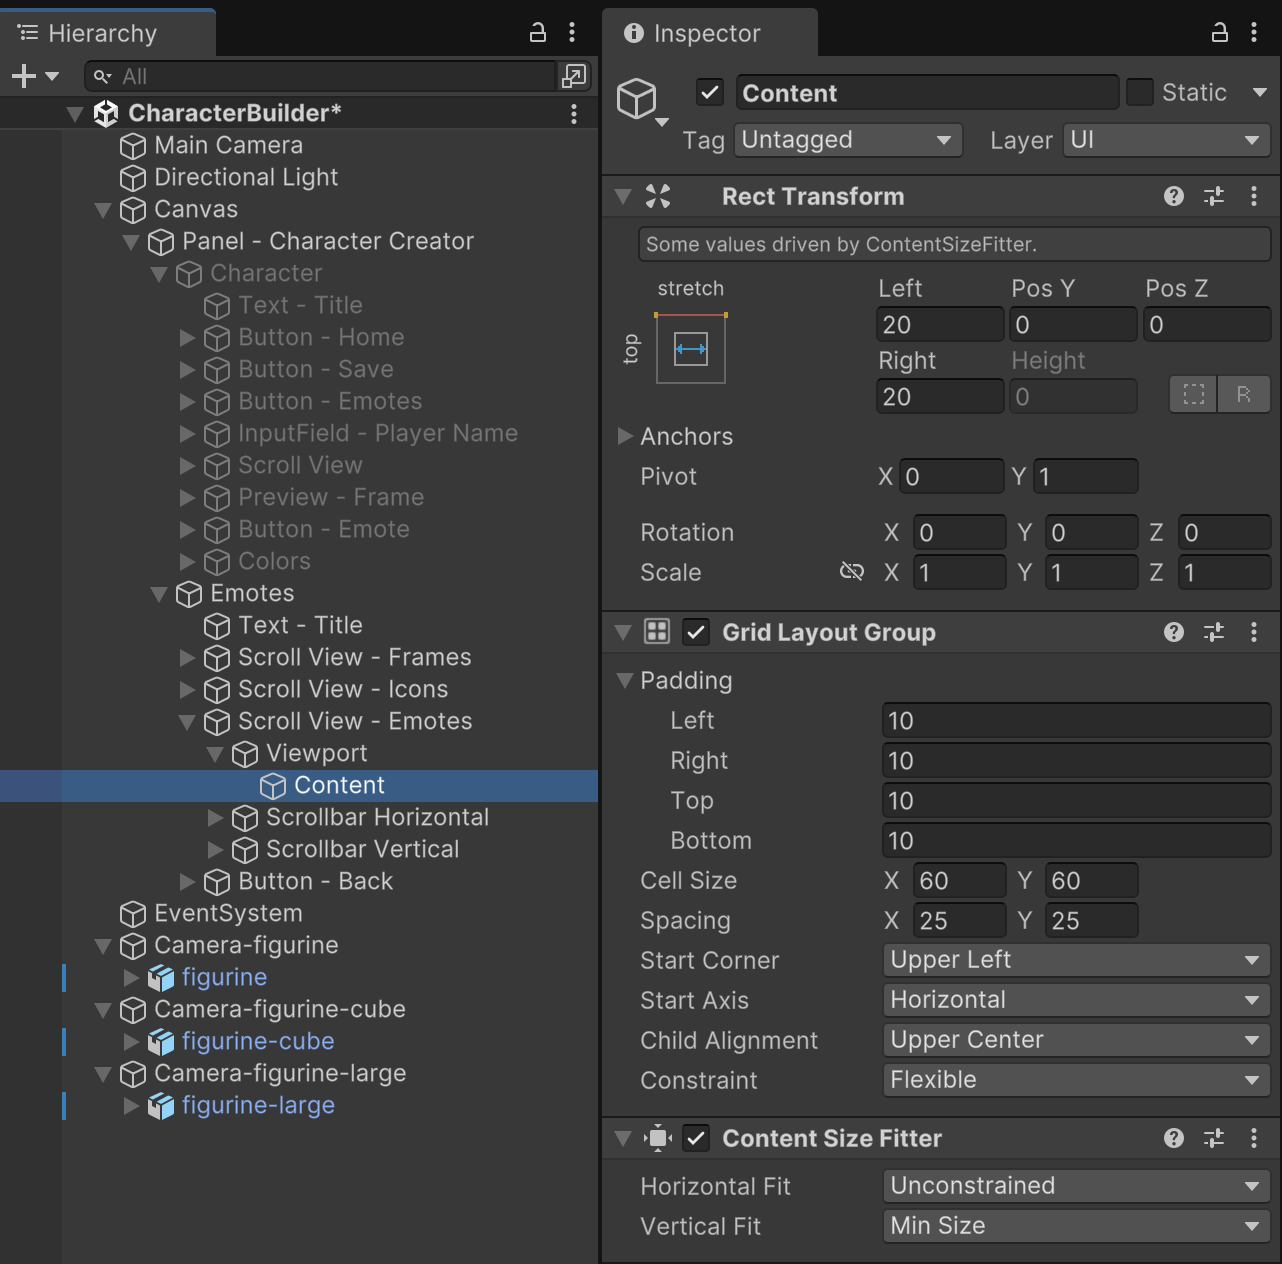Select Button - Back in the hierarchy

tap(315, 881)
